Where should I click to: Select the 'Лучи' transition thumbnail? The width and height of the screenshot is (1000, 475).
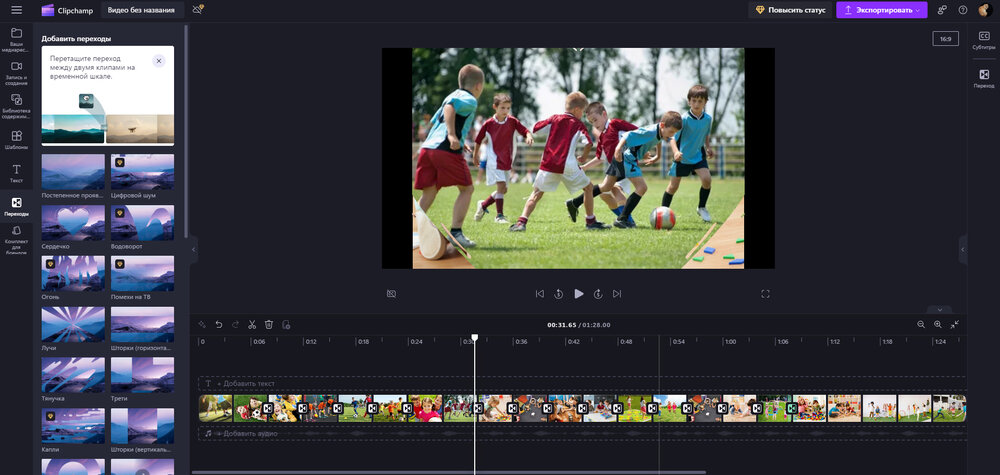click(x=73, y=325)
